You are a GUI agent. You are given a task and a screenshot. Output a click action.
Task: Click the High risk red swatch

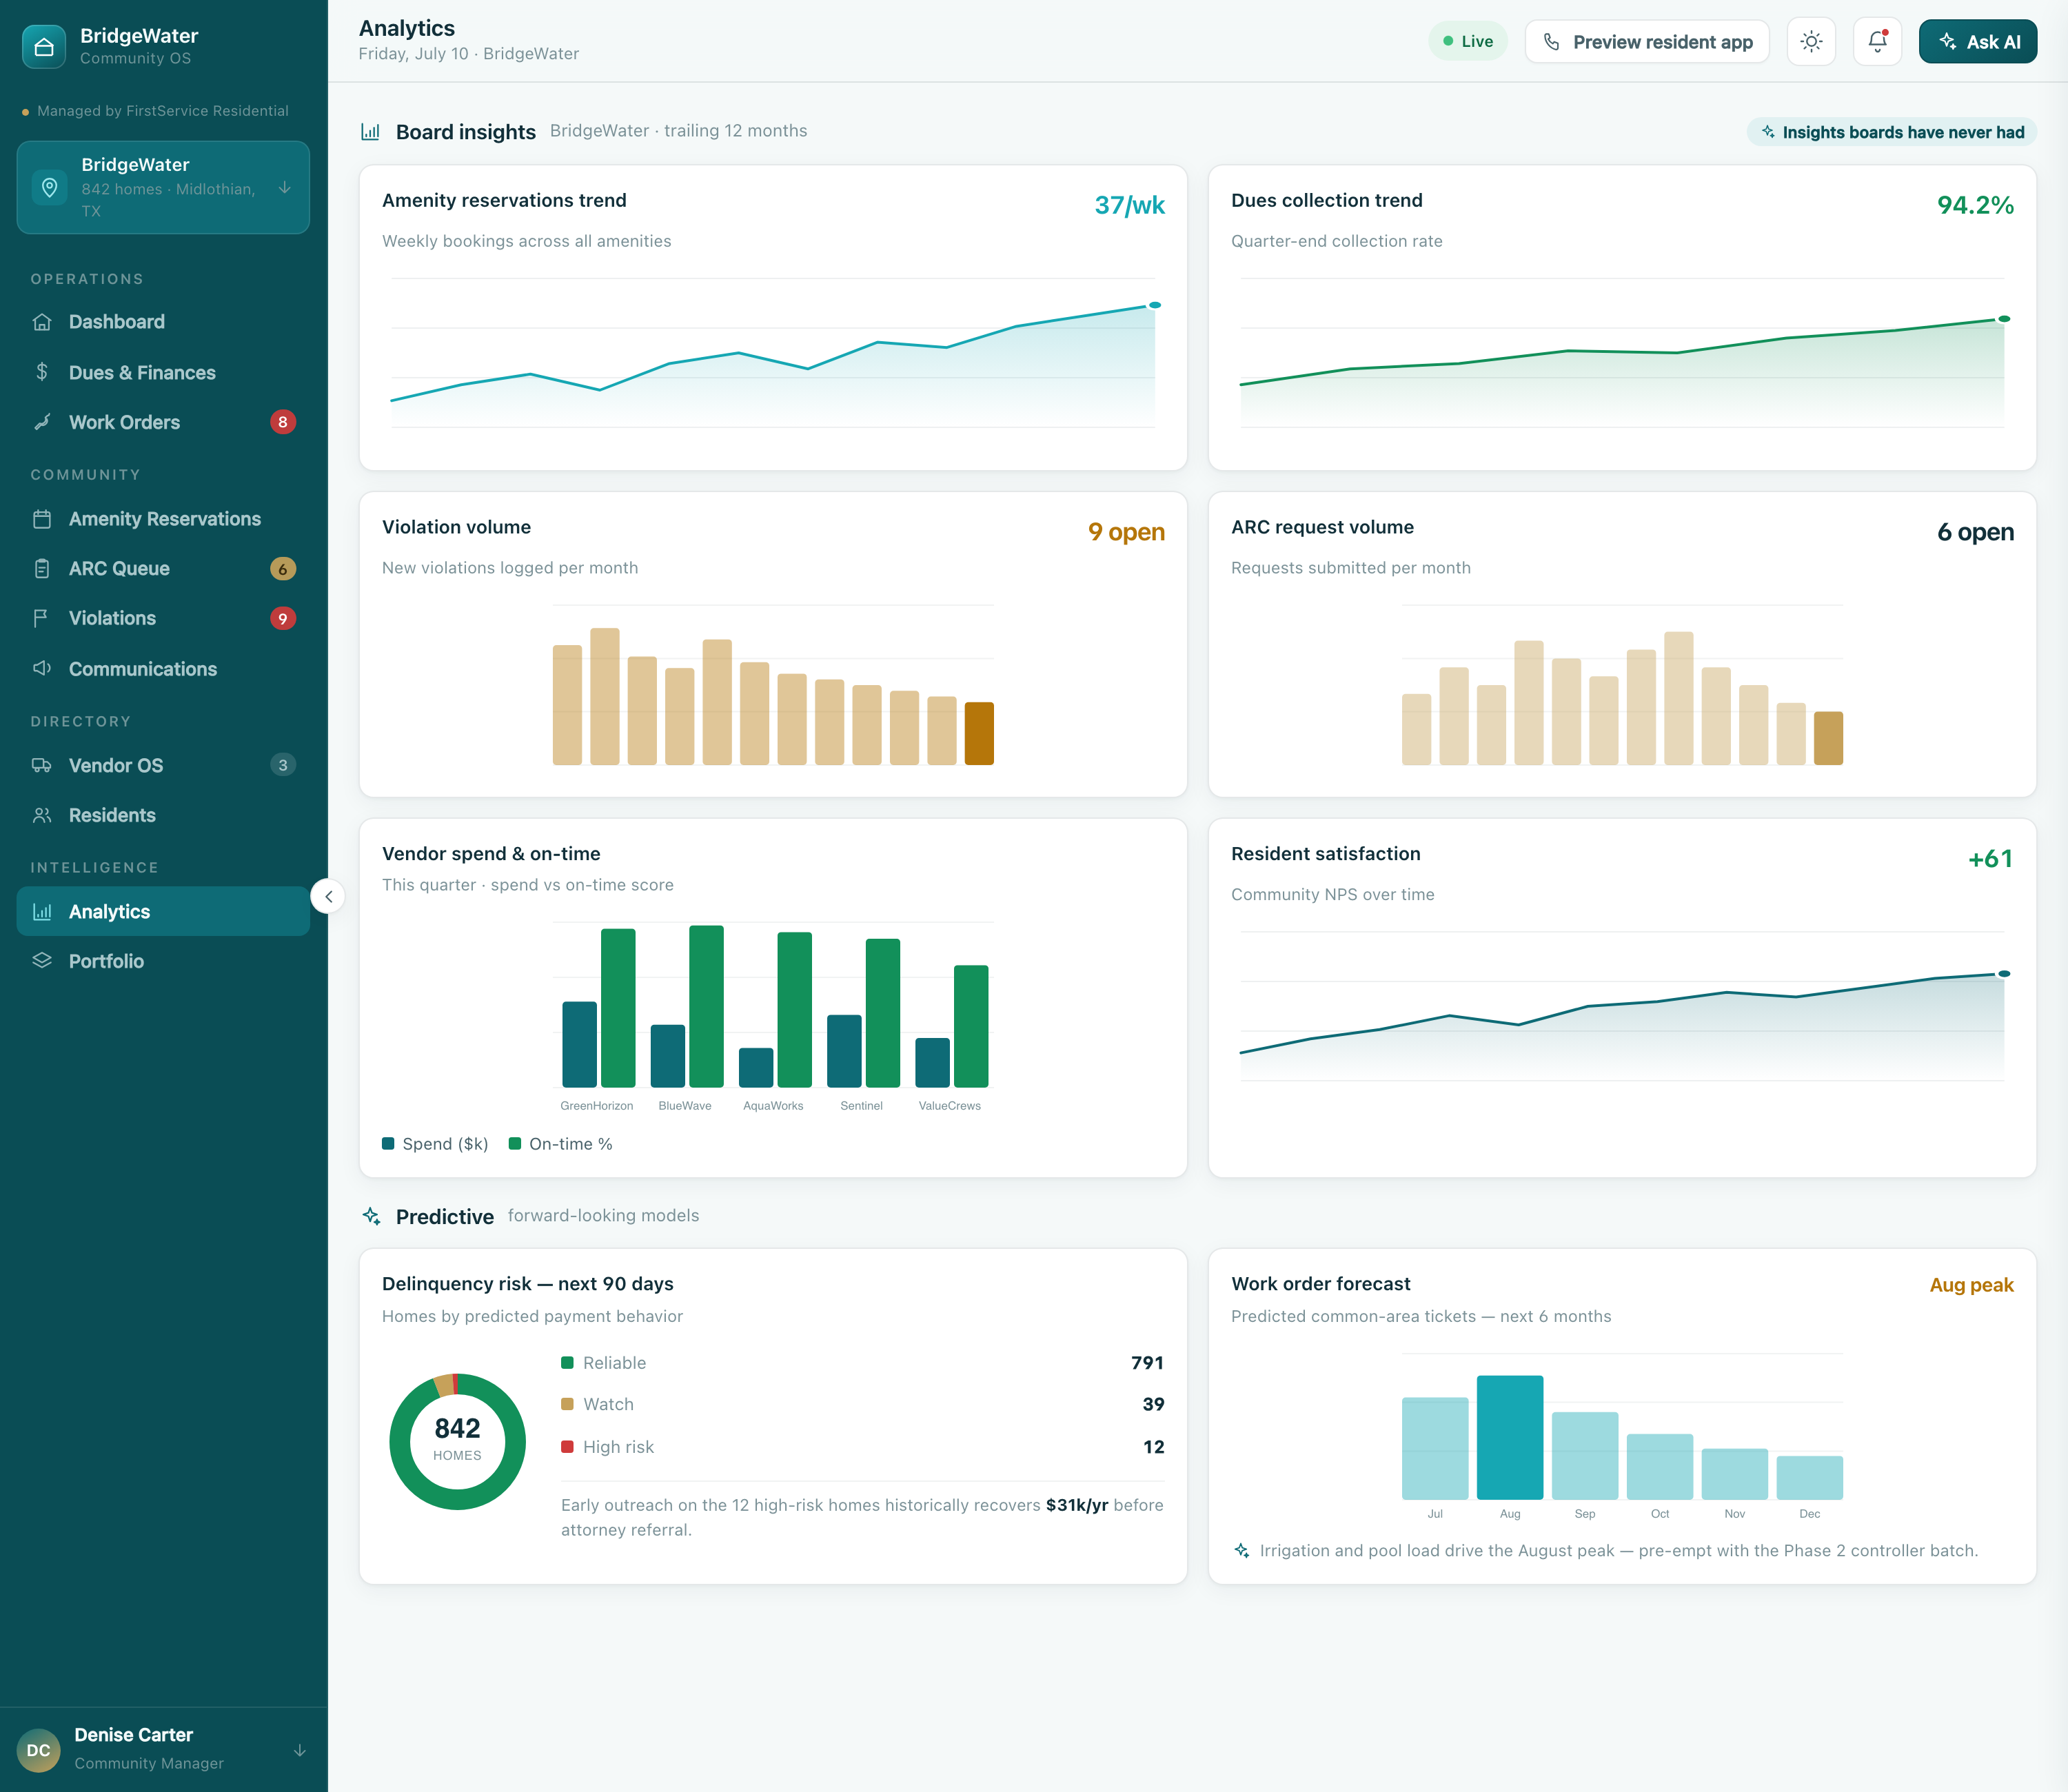(567, 1446)
